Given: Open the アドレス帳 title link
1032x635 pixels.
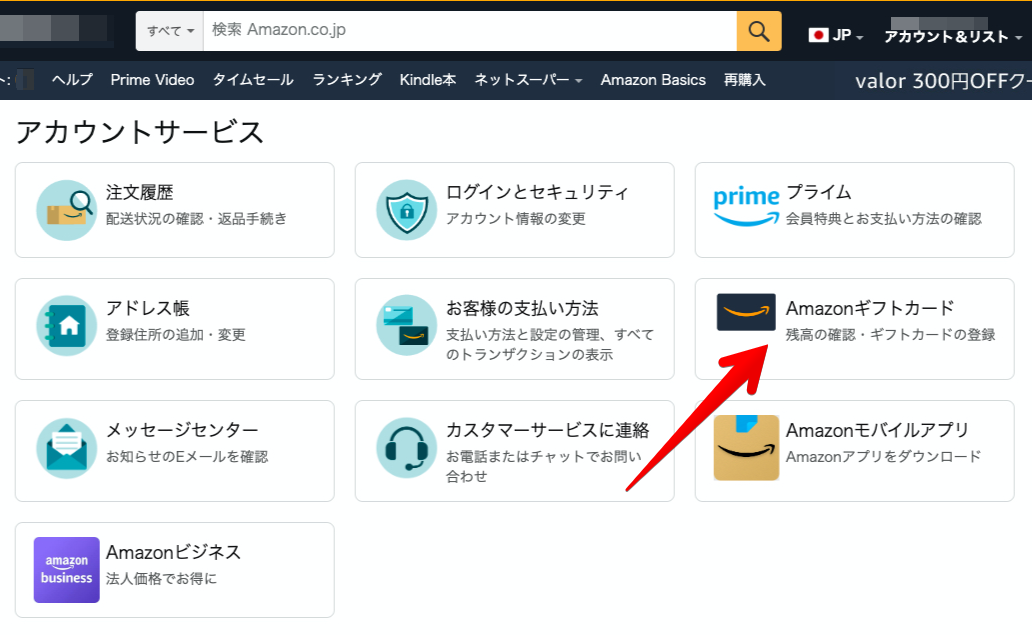Looking at the screenshot, I should point(148,308).
